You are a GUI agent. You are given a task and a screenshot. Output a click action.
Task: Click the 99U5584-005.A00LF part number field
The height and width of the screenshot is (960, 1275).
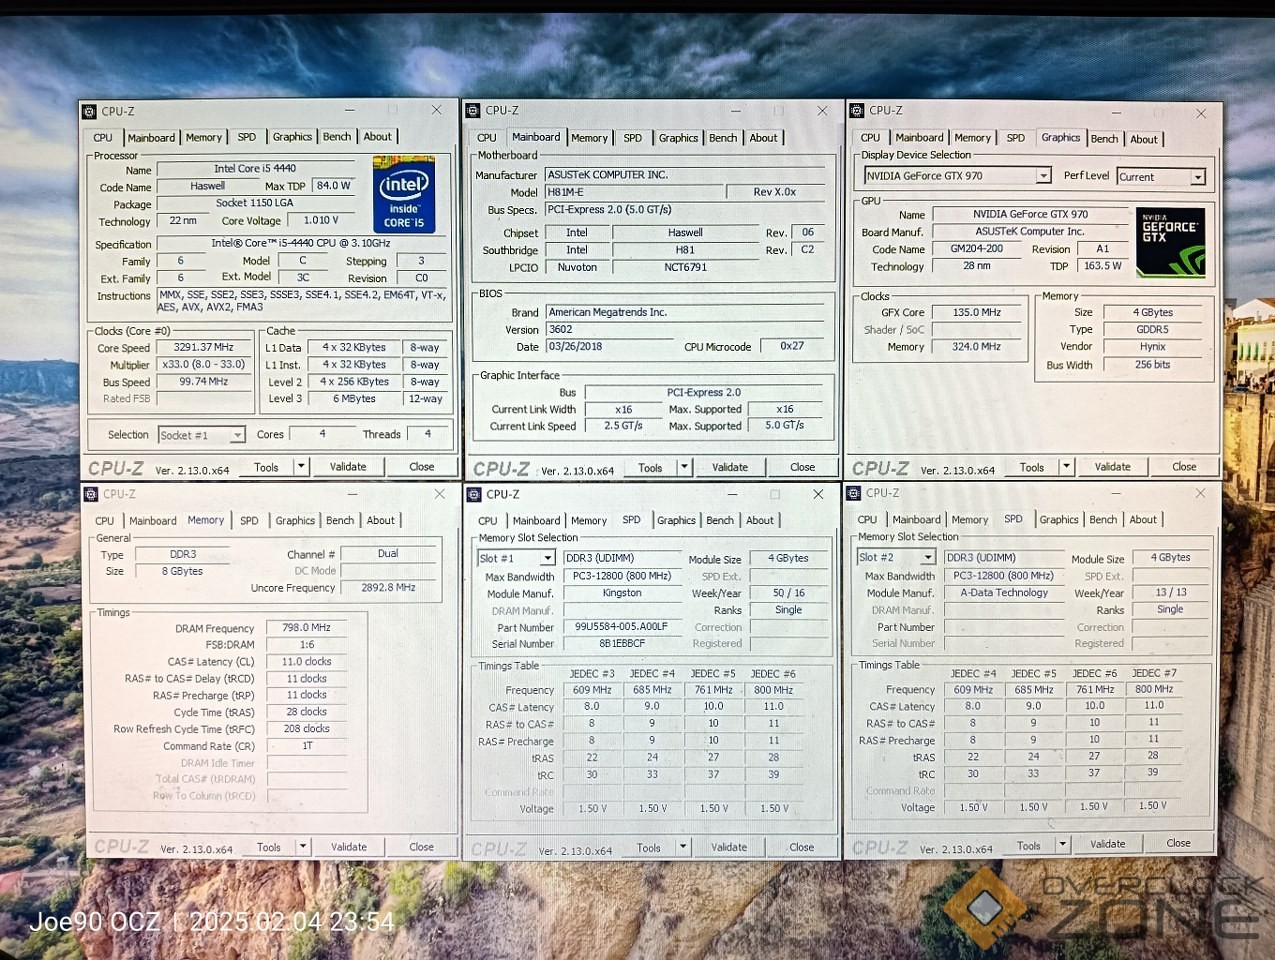pyautogui.click(x=622, y=627)
